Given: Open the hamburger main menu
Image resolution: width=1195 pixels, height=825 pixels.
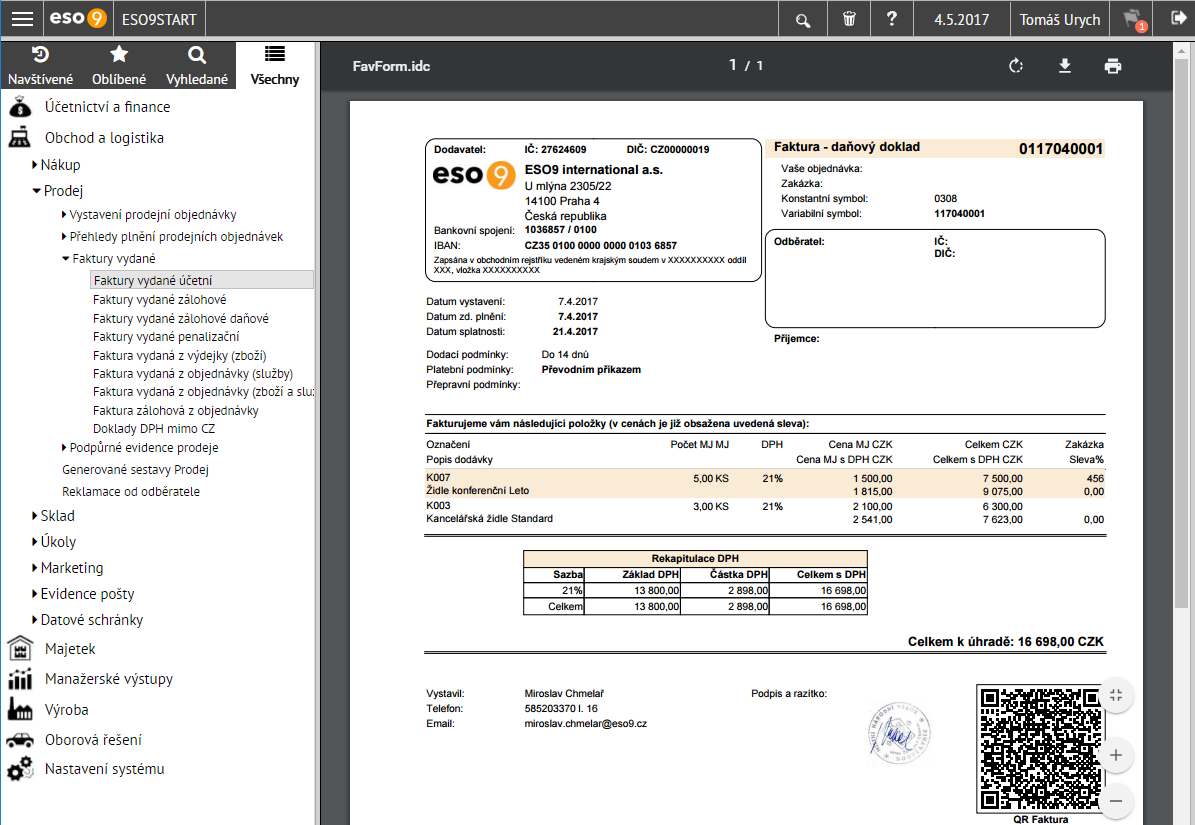Looking at the screenshot, I should pos(22,19).
